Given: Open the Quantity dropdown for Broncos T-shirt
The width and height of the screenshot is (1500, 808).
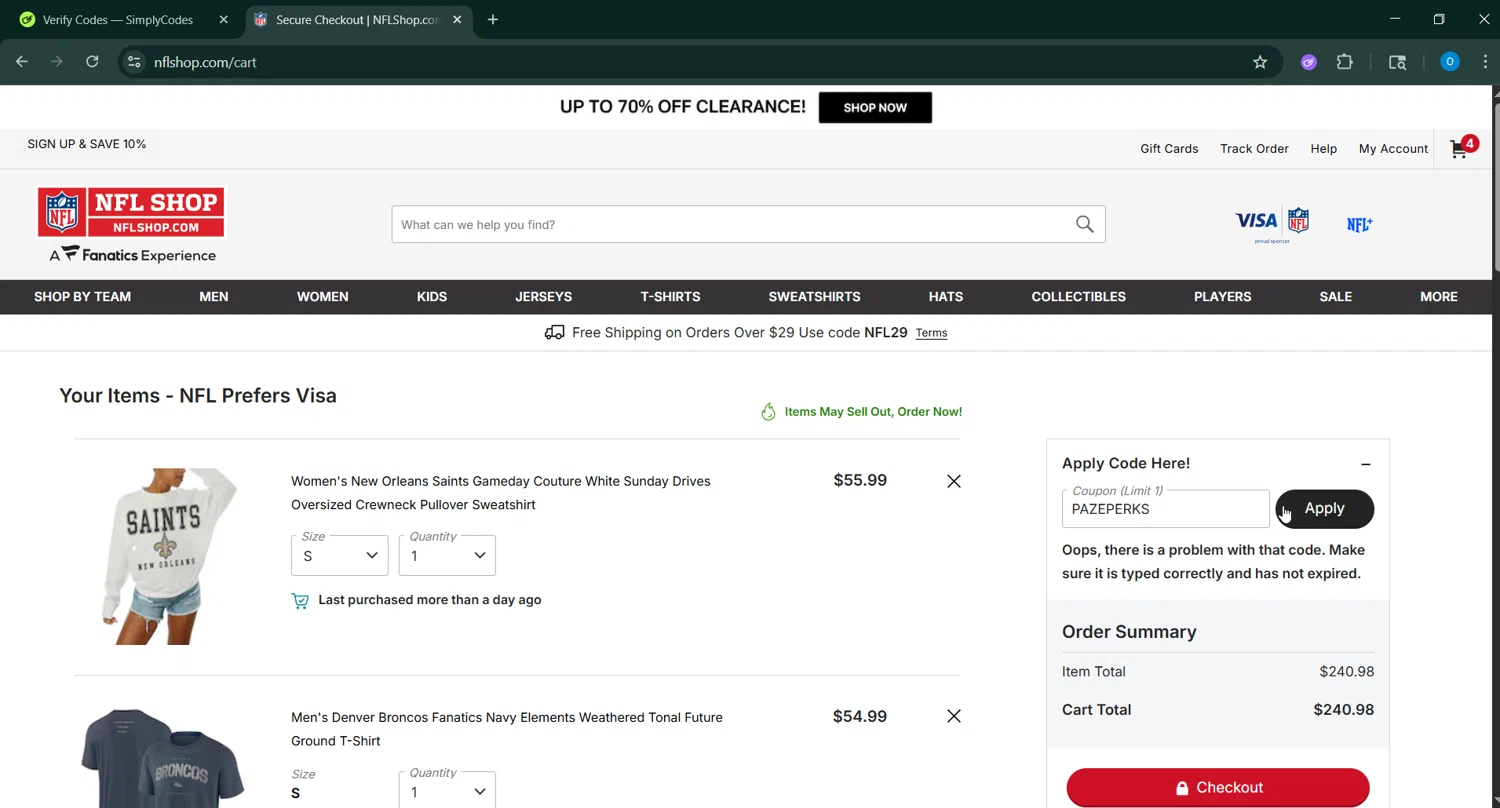Looking at the screenshot, I should coord(447,790).
